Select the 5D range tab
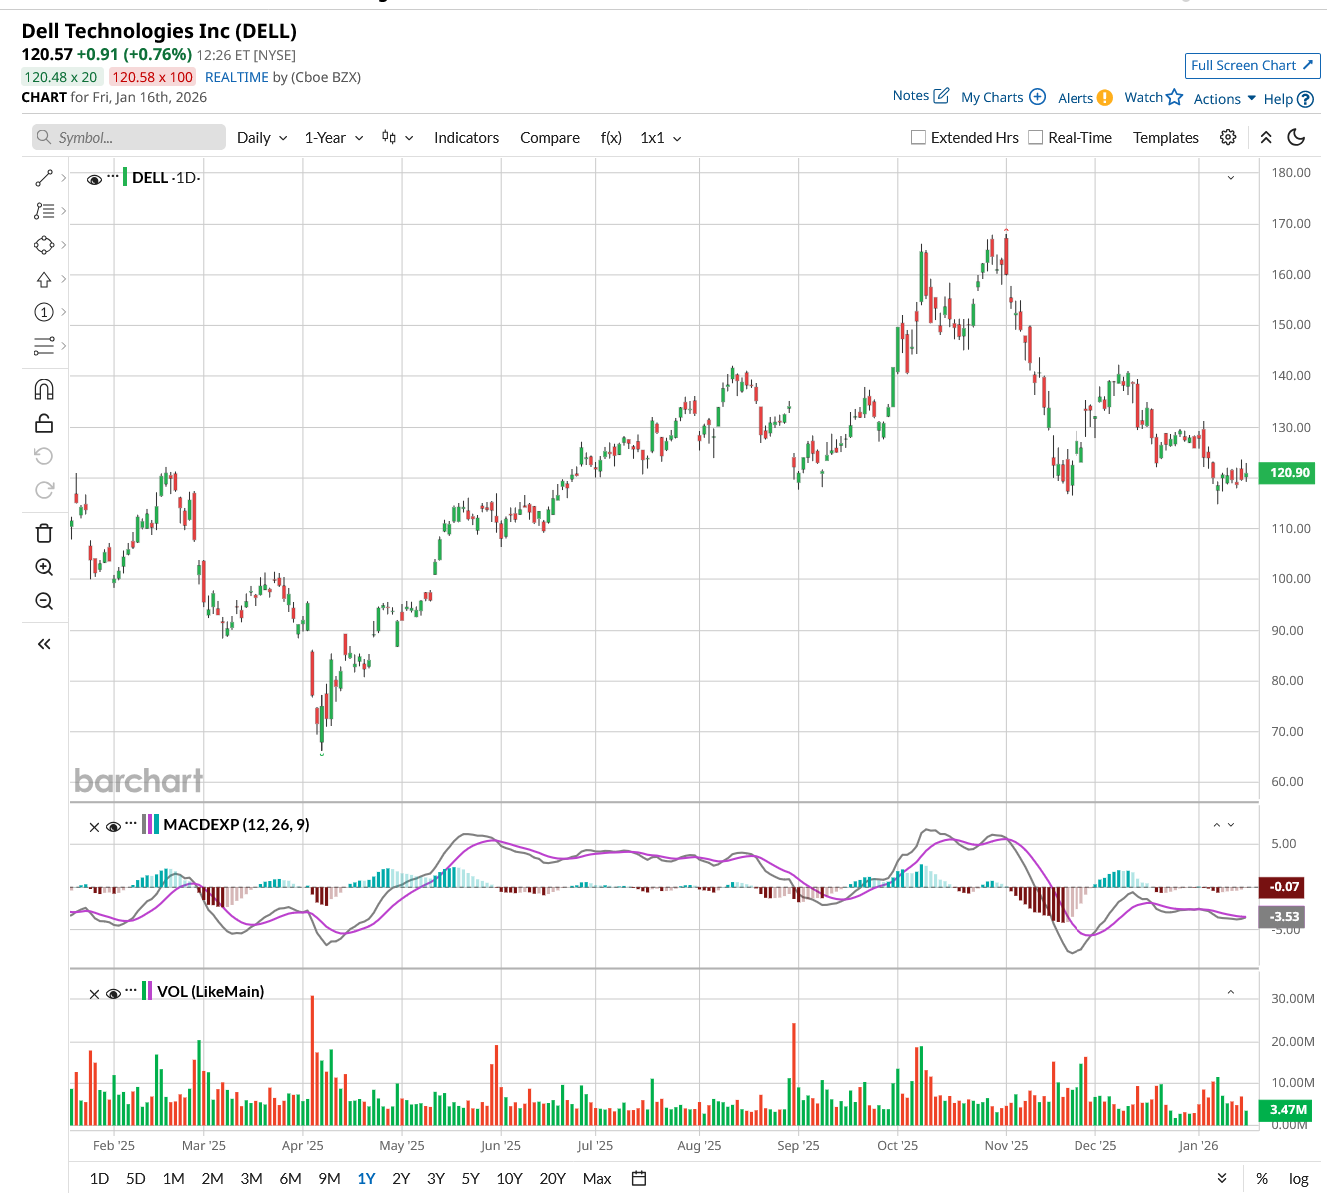 [x=136, y=1179]
